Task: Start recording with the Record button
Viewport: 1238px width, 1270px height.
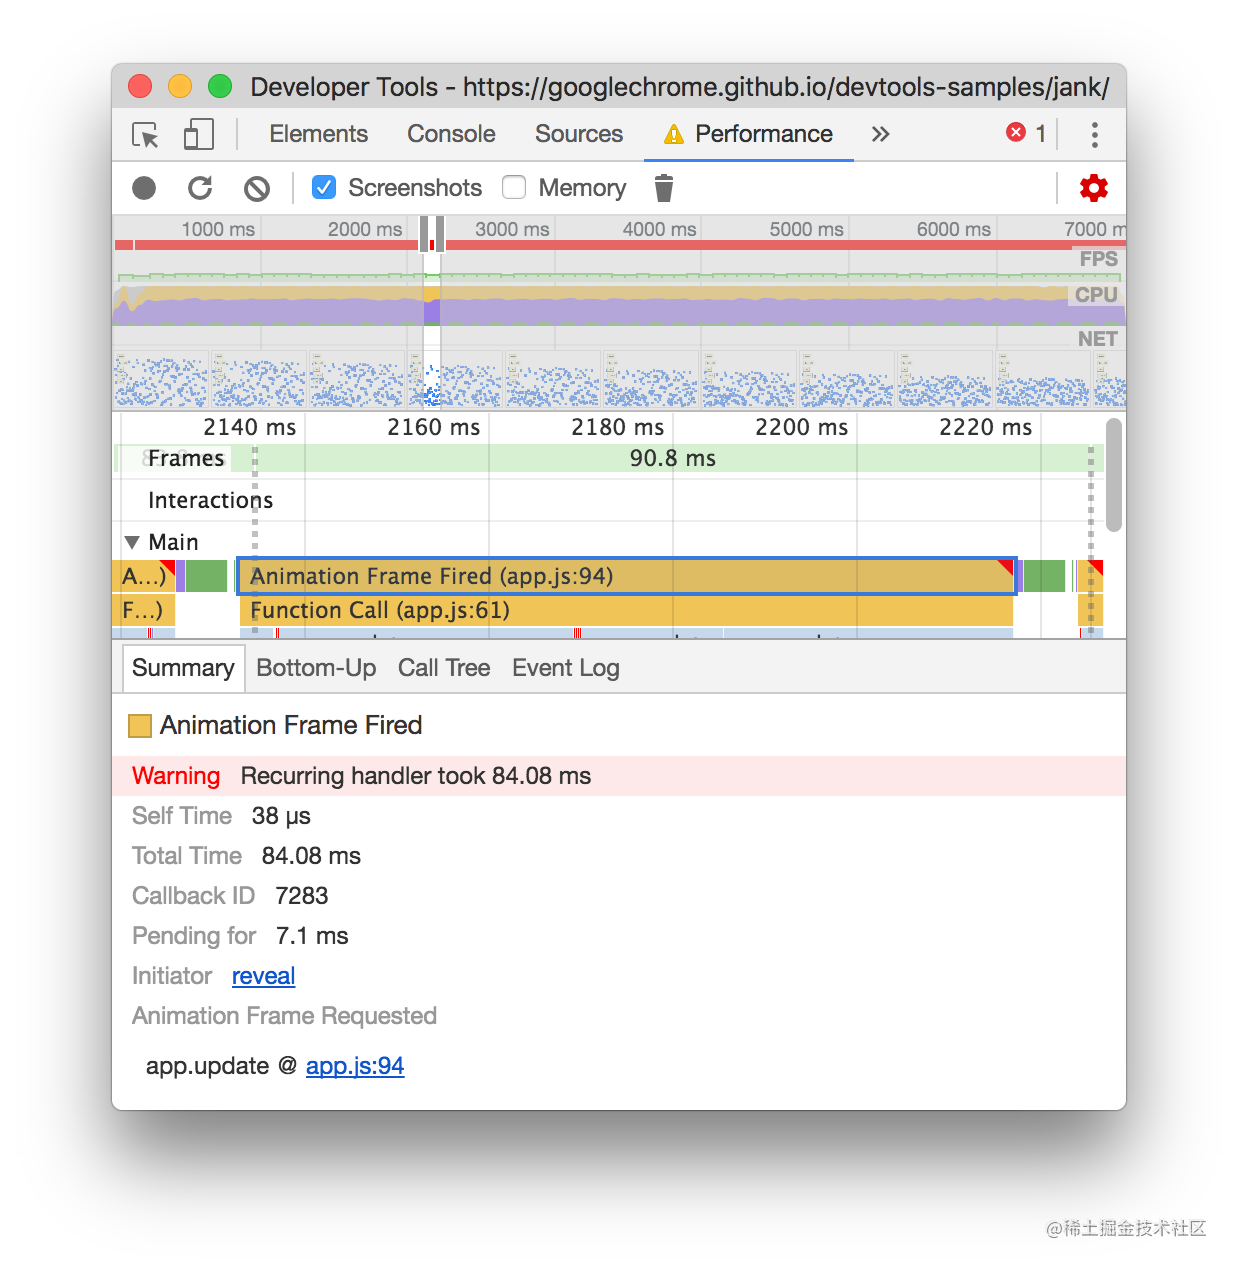Action: 144,188
